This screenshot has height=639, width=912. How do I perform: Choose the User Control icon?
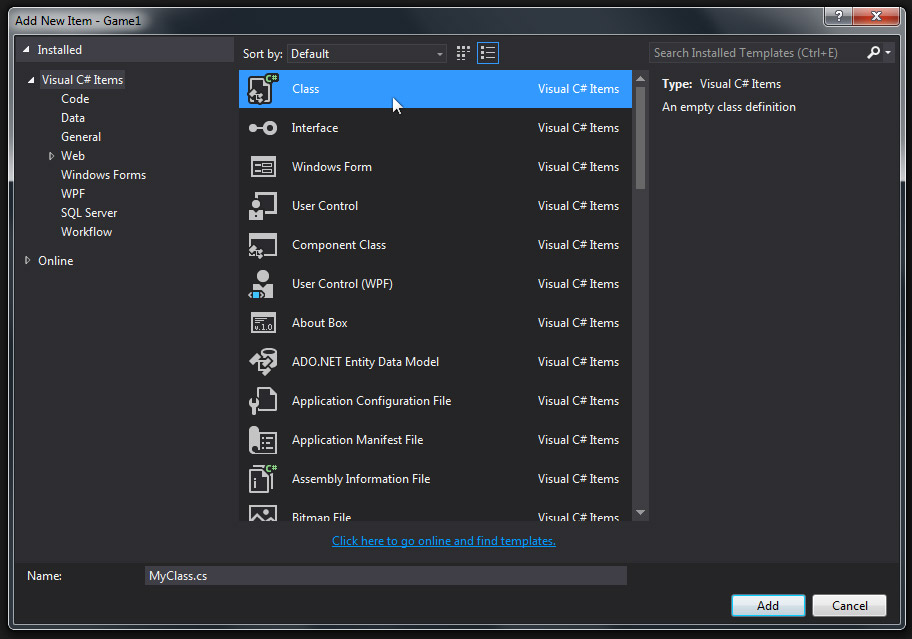262,206
